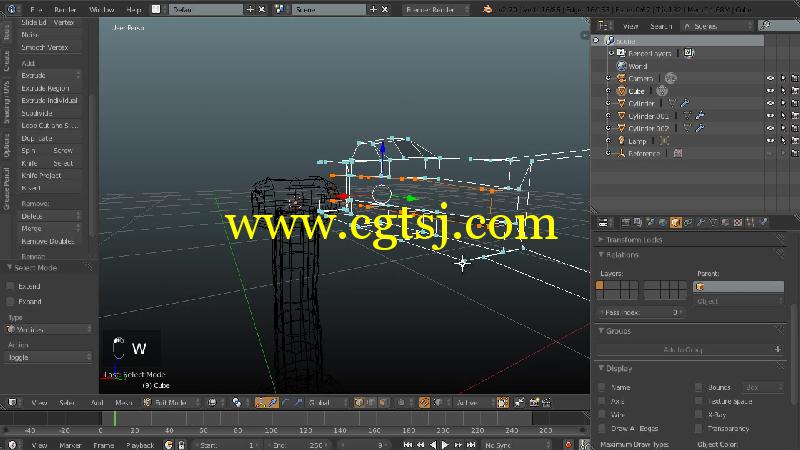The width and height of the screenshot is (800, 450).
Task: Play animation forward in timeline
Action: [445, 445]
